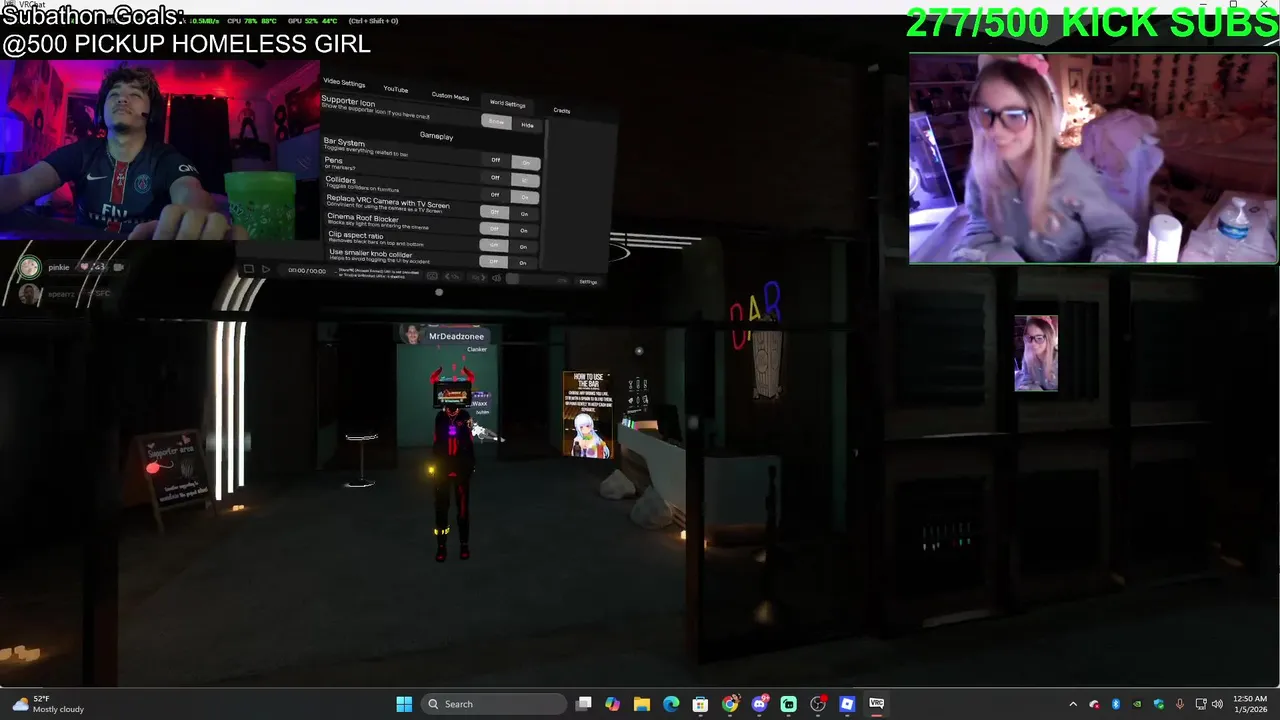Image resolution: width=1280 pixels, height=720 pixels.
Task: Click the Bluetooth tray icon
Action: point(1116,704)
